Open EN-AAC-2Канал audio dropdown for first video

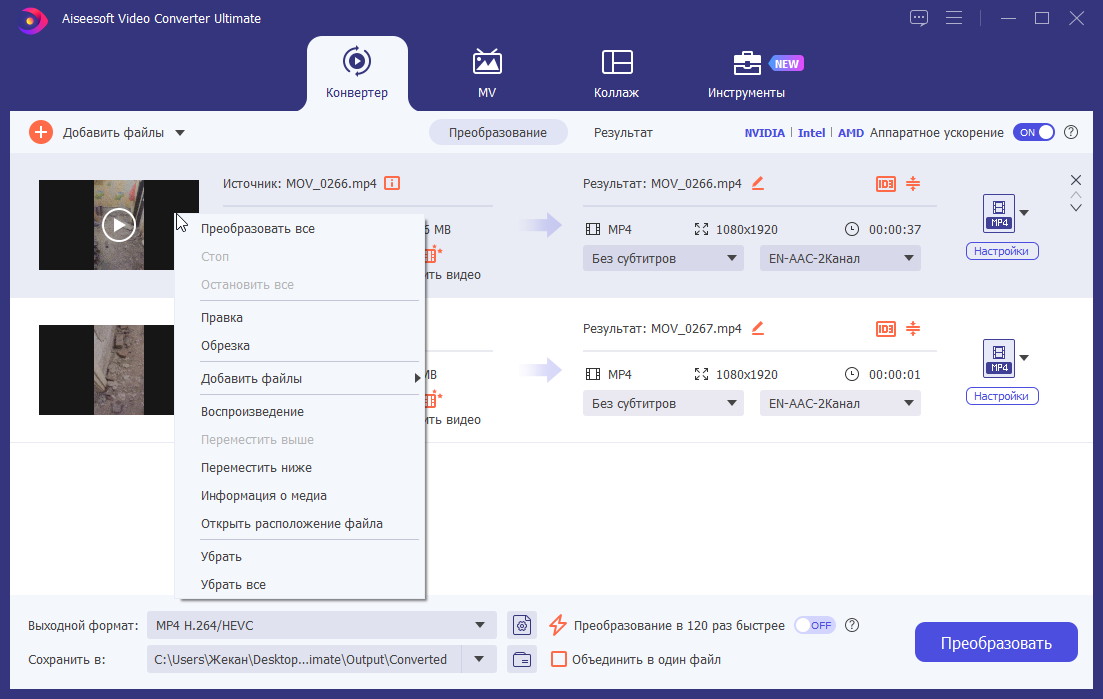pyautogui.click(x=839, y=258)
